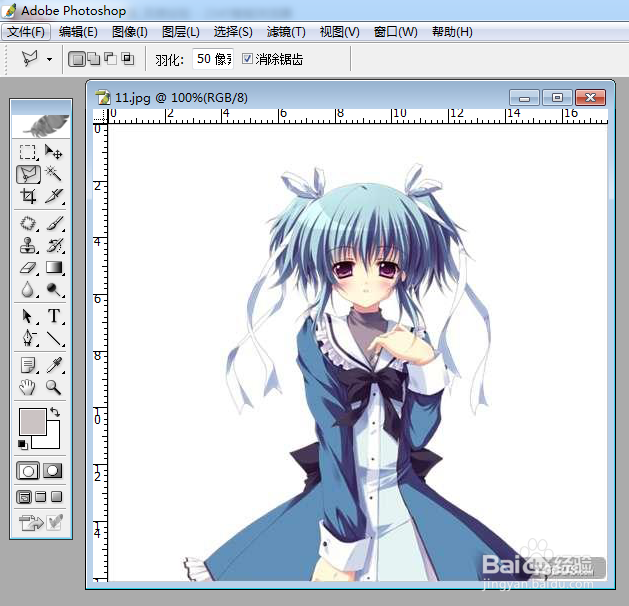The image size is (629, 606).
Task: Set Standard Screen display mode
Action: pos(24,497)
